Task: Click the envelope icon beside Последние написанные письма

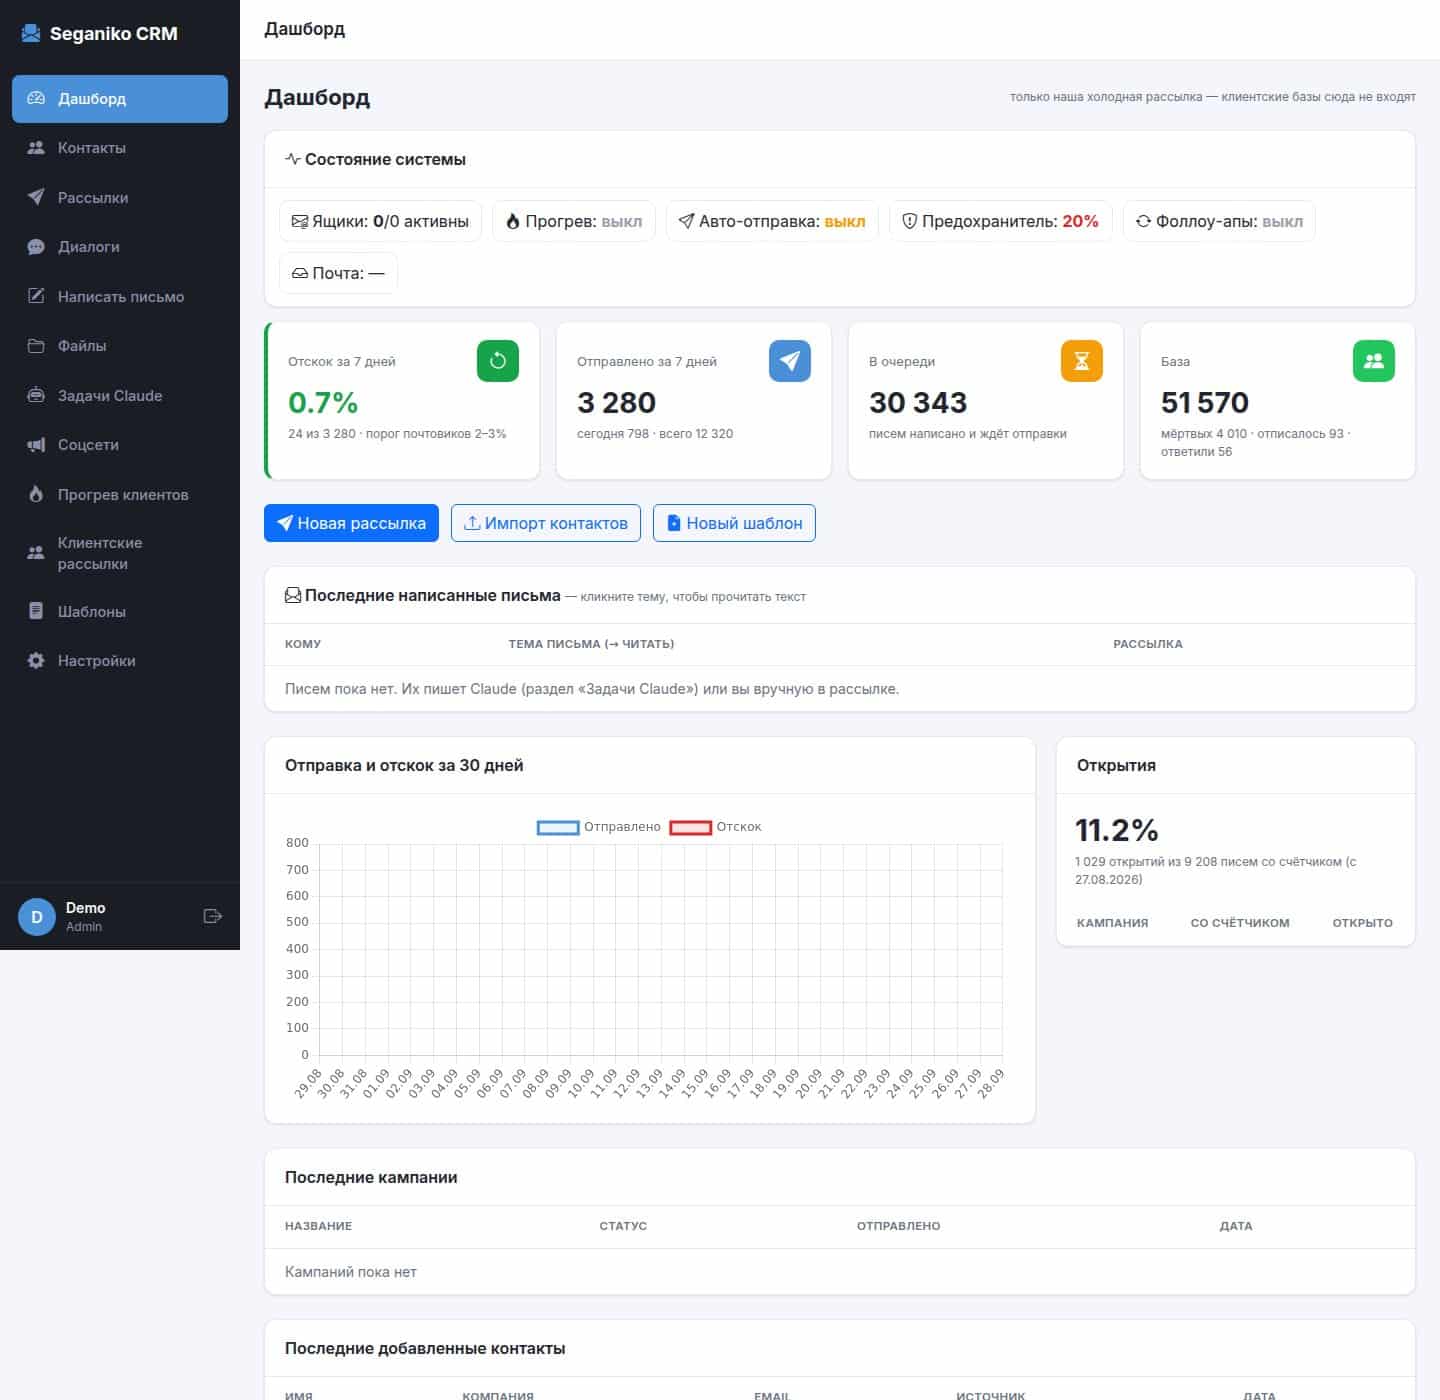Action: tap(293, 595)
